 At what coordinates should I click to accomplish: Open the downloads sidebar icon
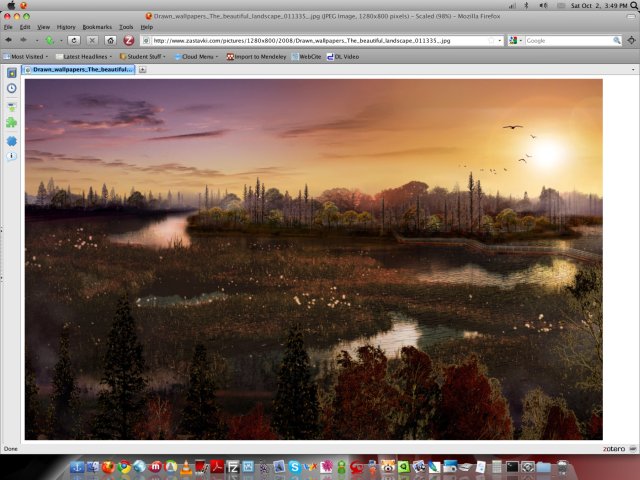point(11,107)
